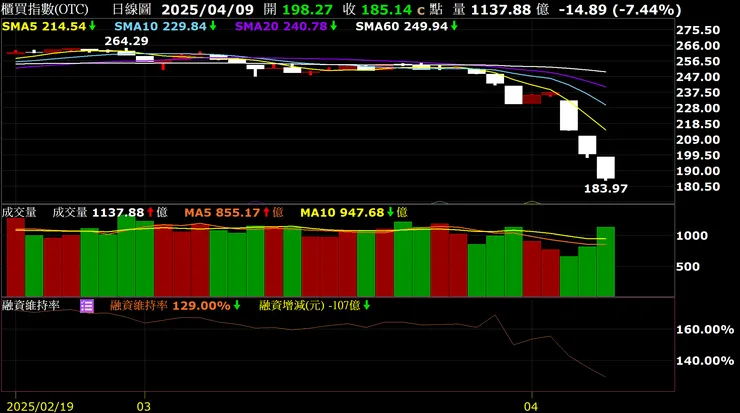Select the MA10 947.68 volume average label

pos(354,212)
